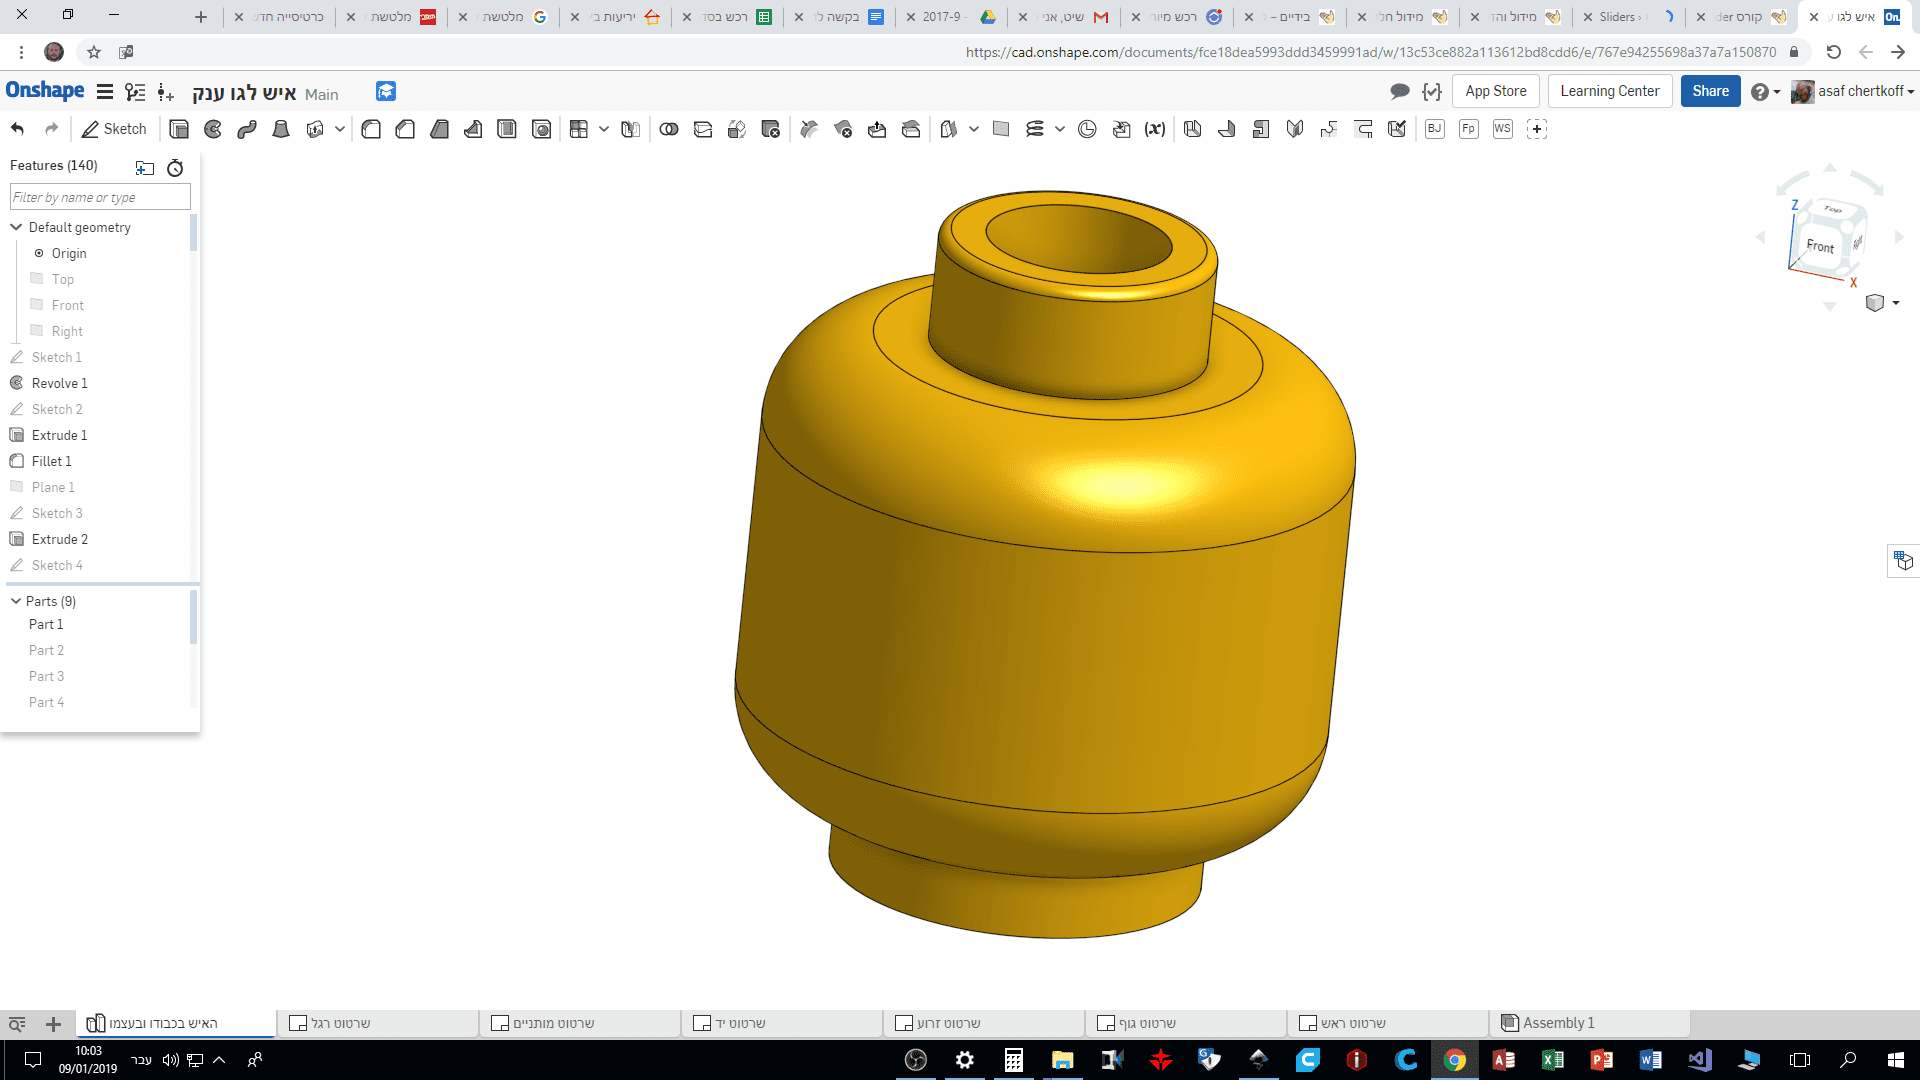
Task: Add custom features with plus icon
Action: (x=1537, y=129)
